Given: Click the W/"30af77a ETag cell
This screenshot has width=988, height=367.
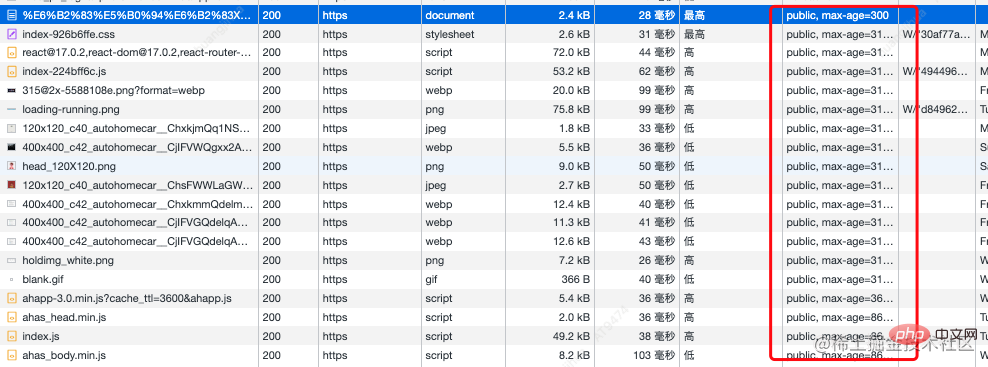Looking at the screenshot, I should click(x=936, y=34).
